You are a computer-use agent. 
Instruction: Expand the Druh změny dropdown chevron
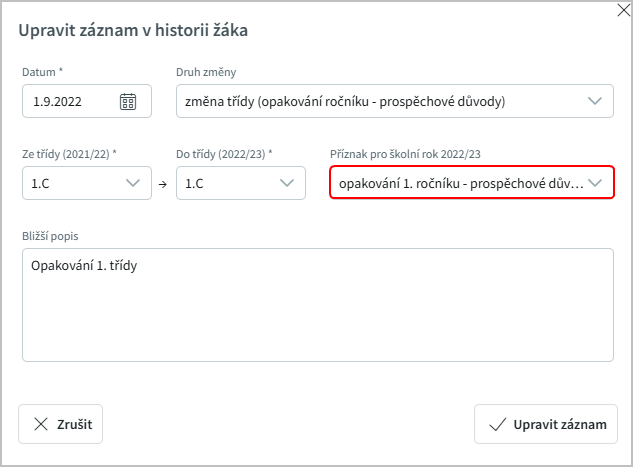click(x=595, y=101)
